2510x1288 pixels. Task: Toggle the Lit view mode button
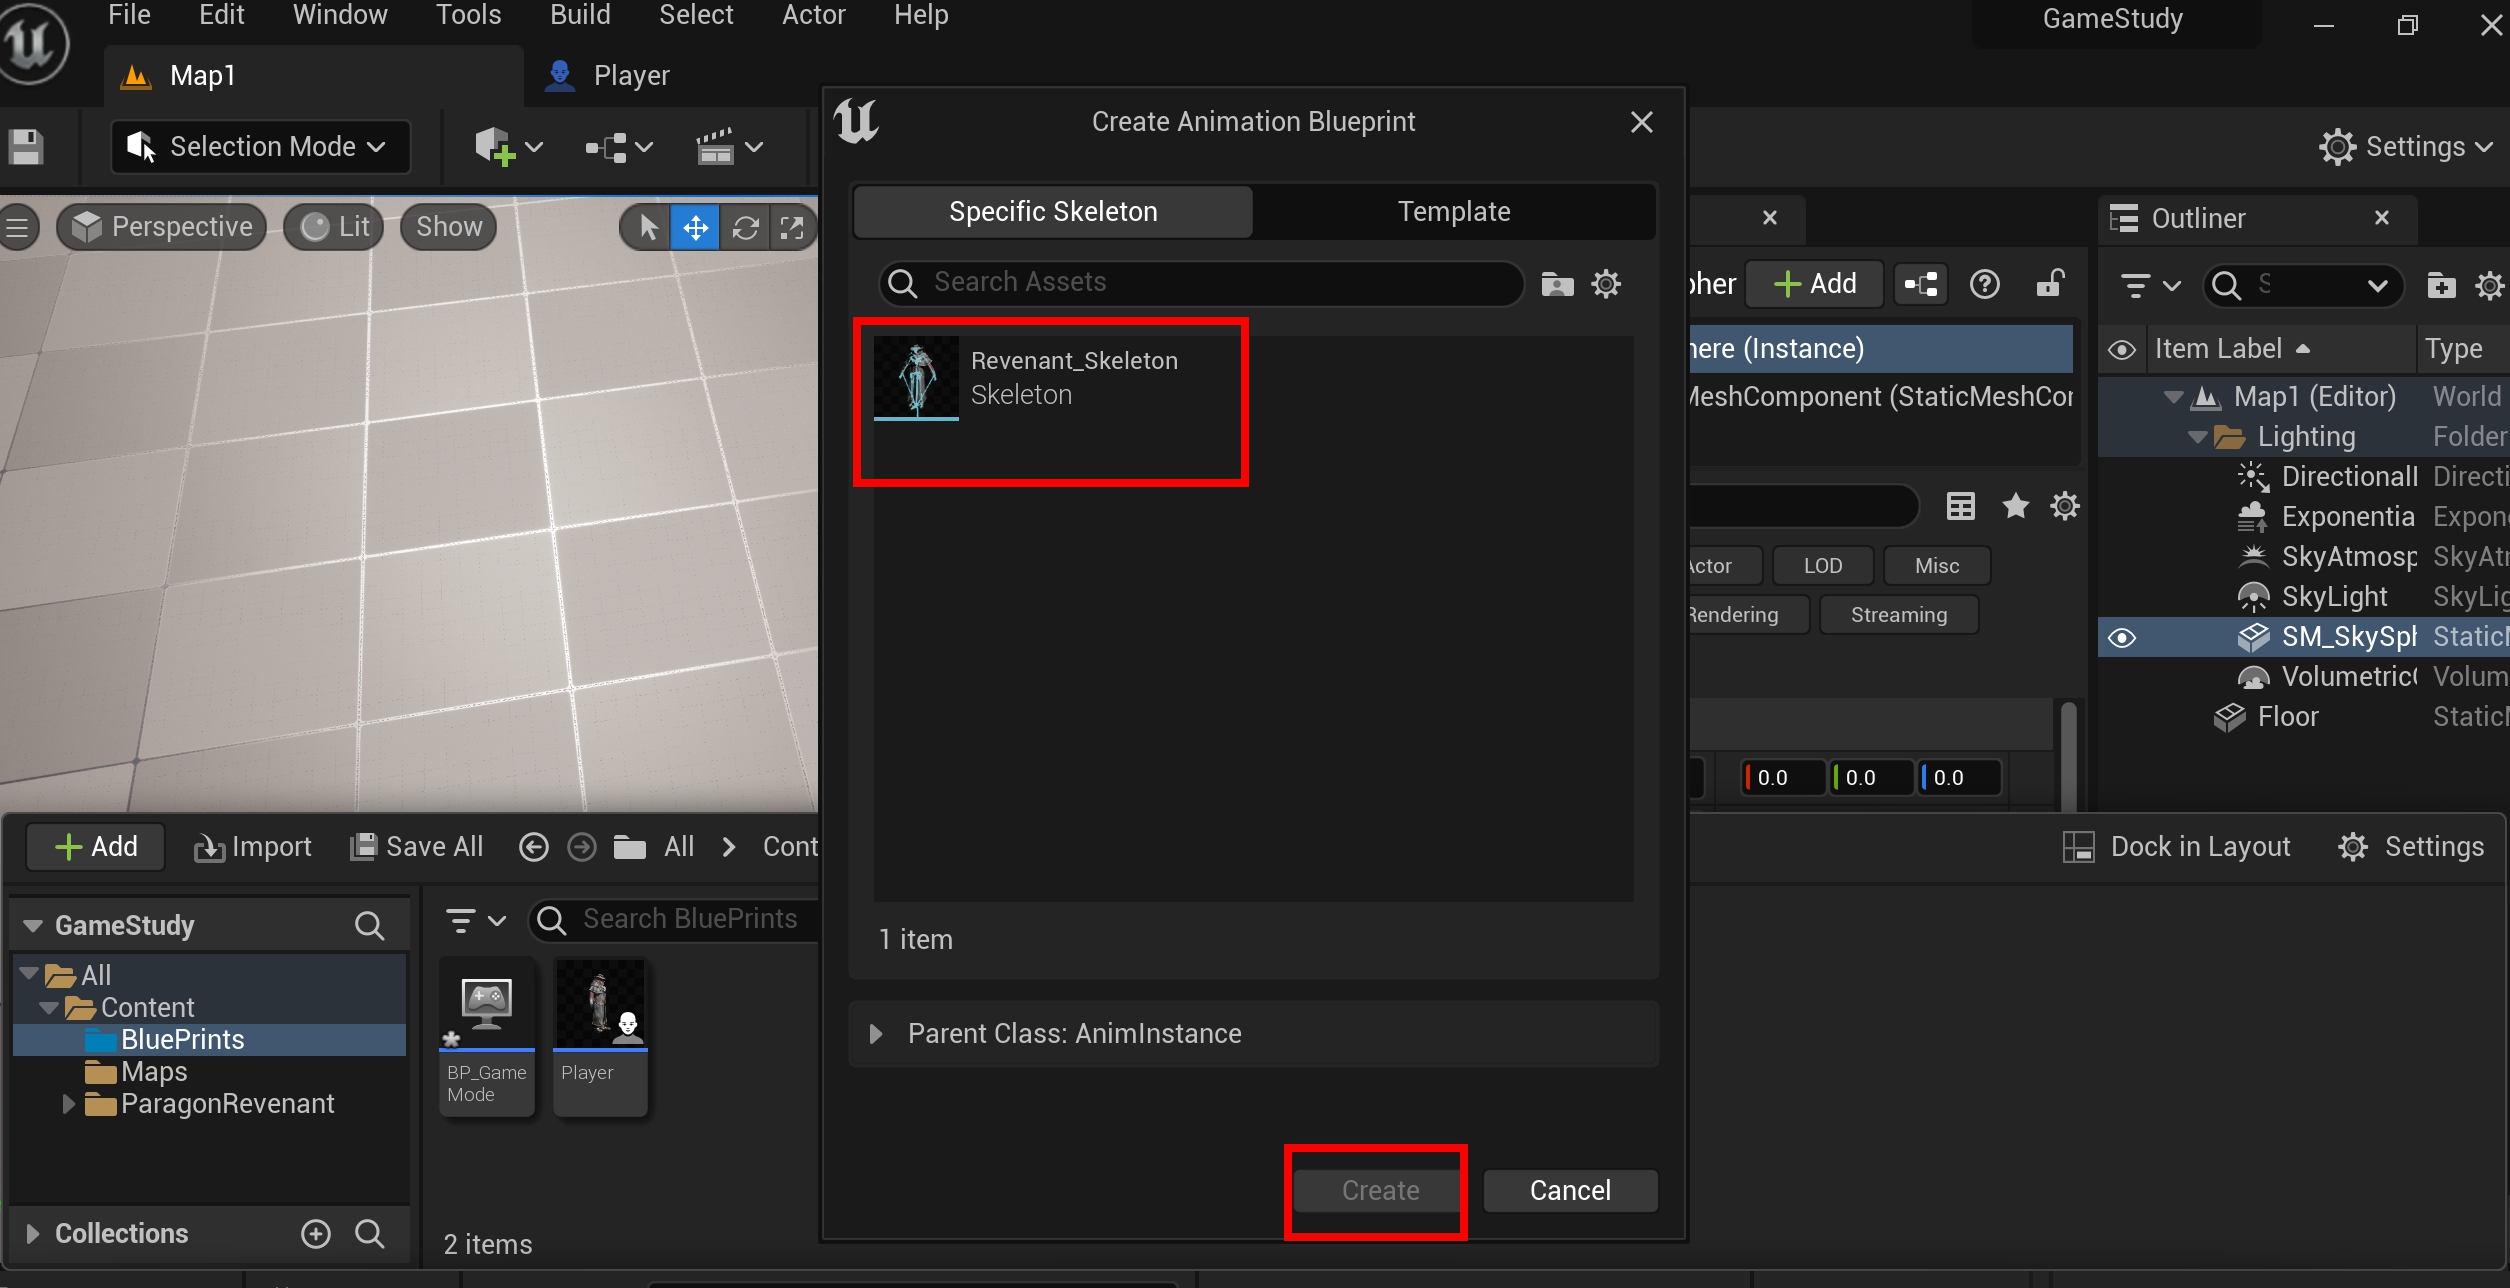[335, 227]
